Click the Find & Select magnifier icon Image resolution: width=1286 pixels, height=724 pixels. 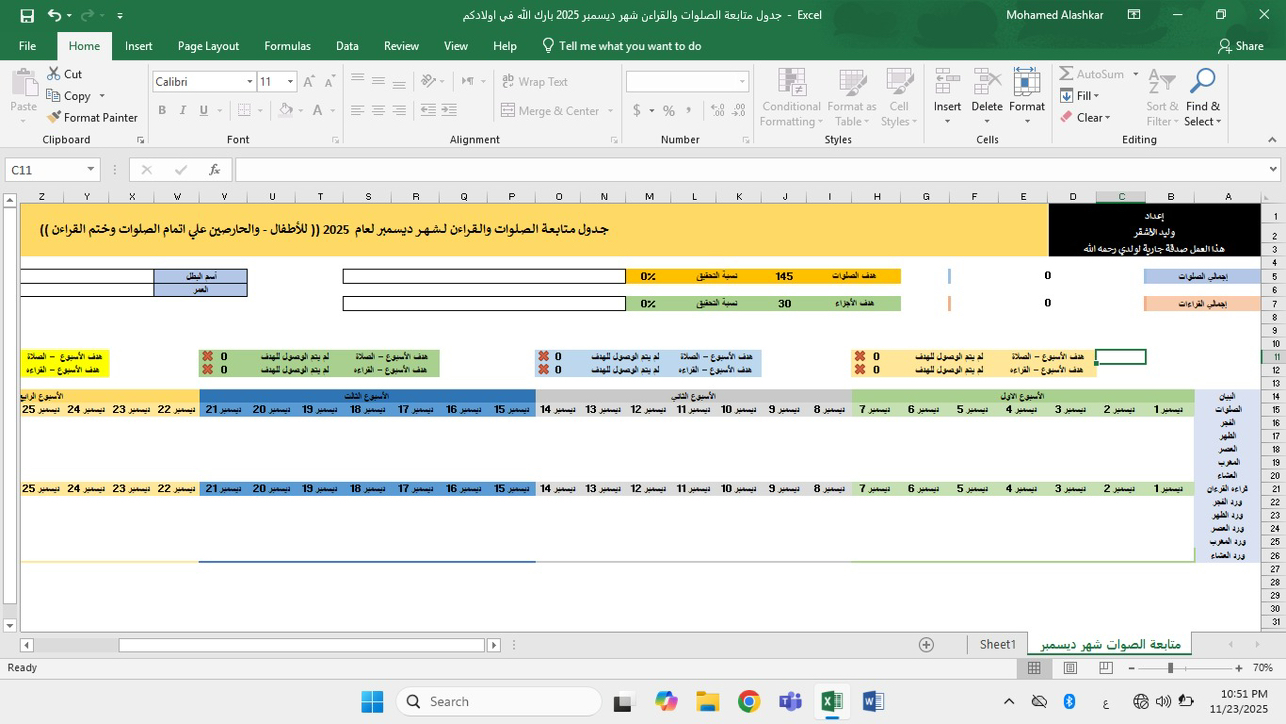tap(1203, 83)
